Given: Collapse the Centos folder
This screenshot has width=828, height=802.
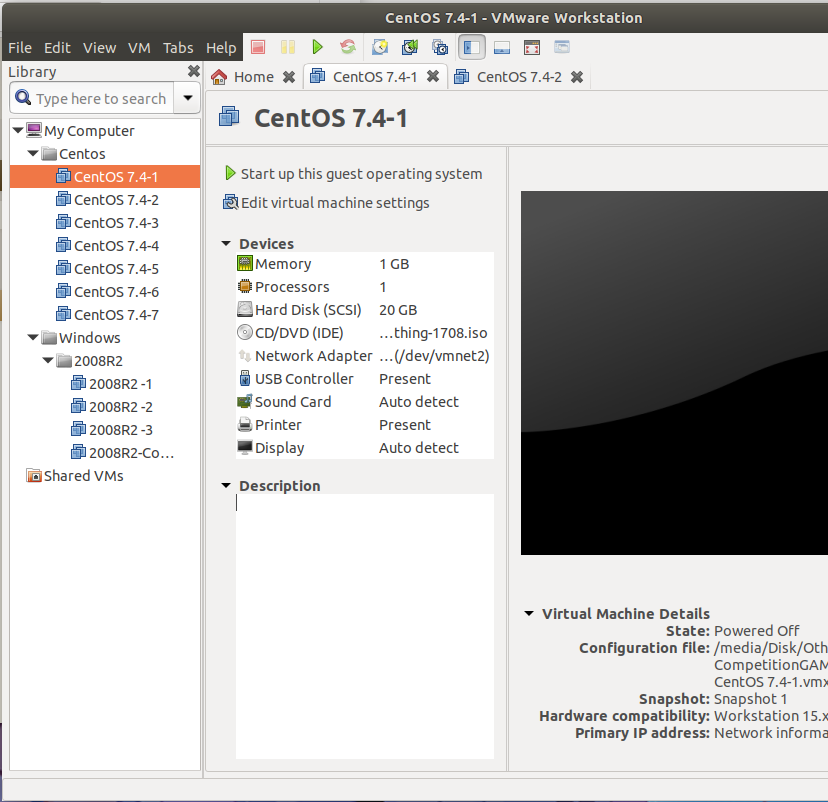Looking at the screenshot, I should coord(33,153).
